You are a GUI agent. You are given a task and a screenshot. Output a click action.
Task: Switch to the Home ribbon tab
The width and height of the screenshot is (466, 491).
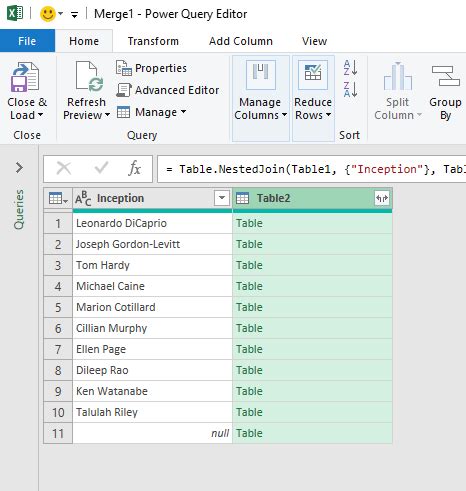coord(84,41)
